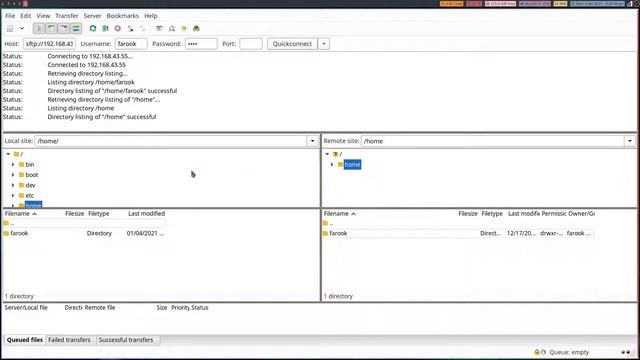The width and height of the screenshot is (640, 360).
Task: Select farook directory in local file list
Action: tap(84, 233)
